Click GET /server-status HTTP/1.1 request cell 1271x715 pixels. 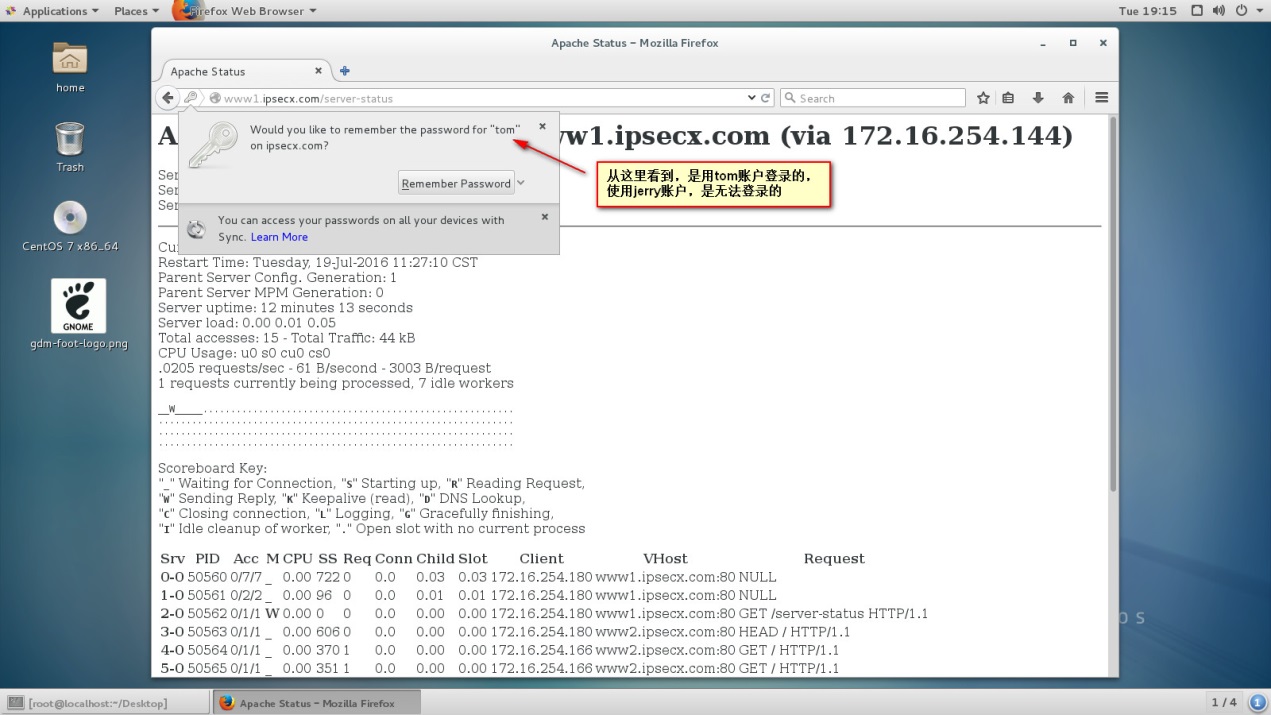click(x=833, y=613)
